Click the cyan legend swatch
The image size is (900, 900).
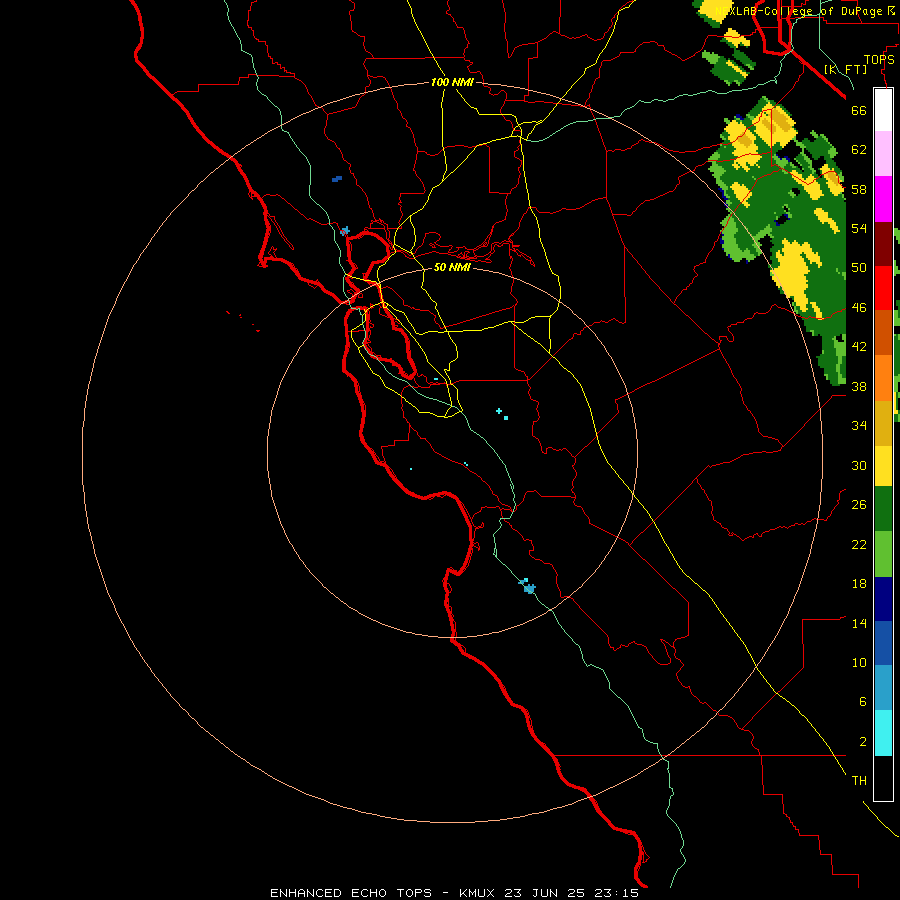(x=883, y=734)
